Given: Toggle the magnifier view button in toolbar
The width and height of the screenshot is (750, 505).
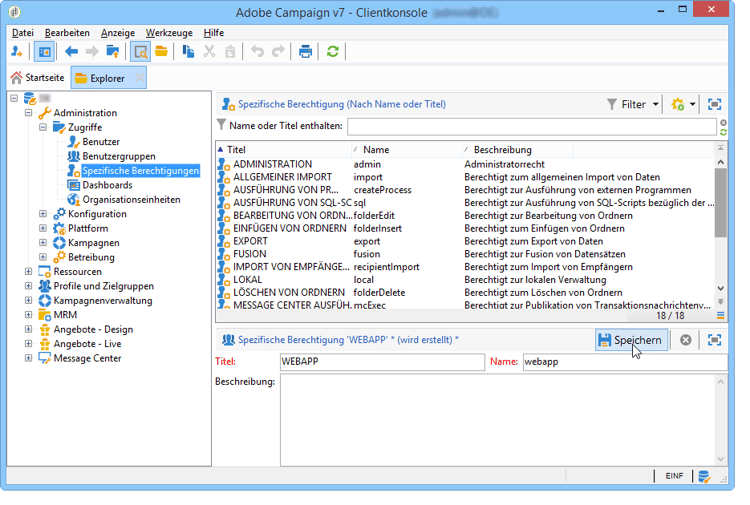Looking at the screenshot, I should click(x=140, y=52).
